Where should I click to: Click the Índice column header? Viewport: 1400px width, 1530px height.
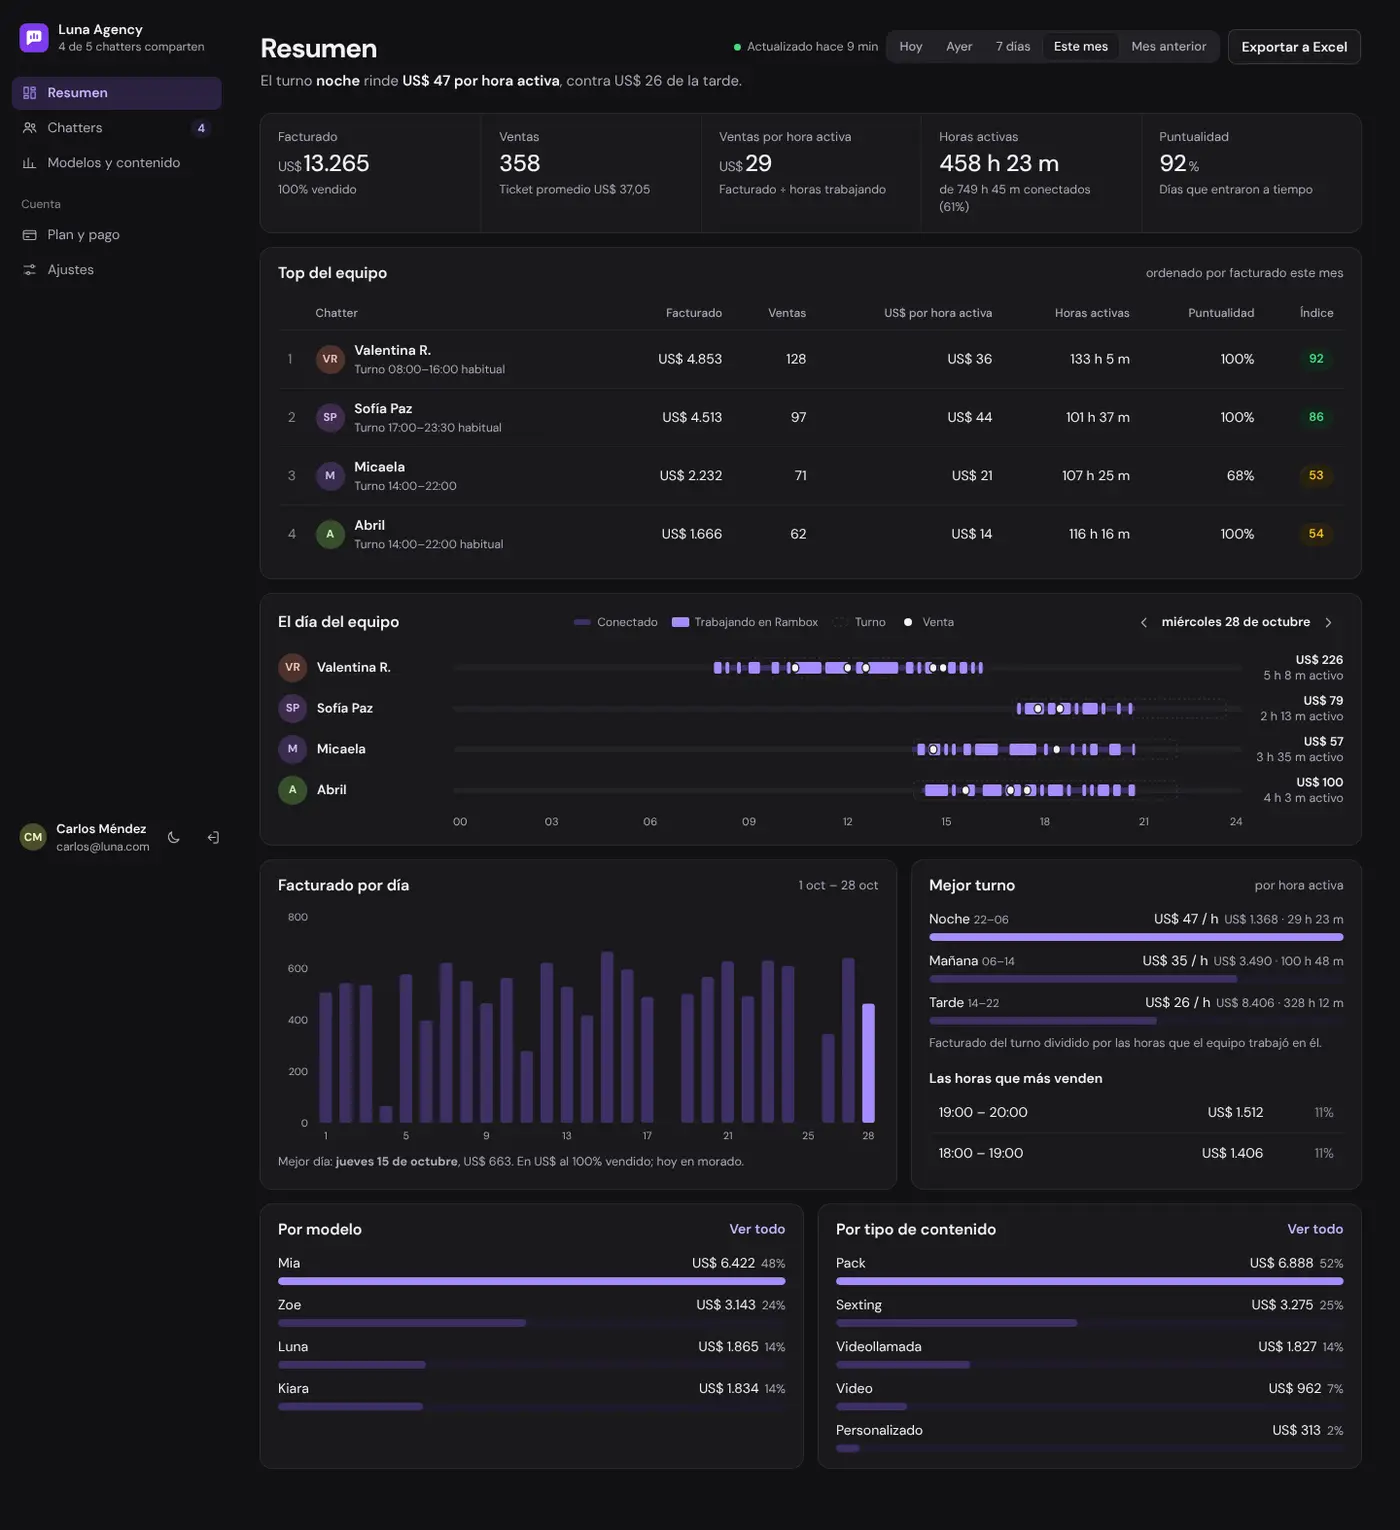1316,313
